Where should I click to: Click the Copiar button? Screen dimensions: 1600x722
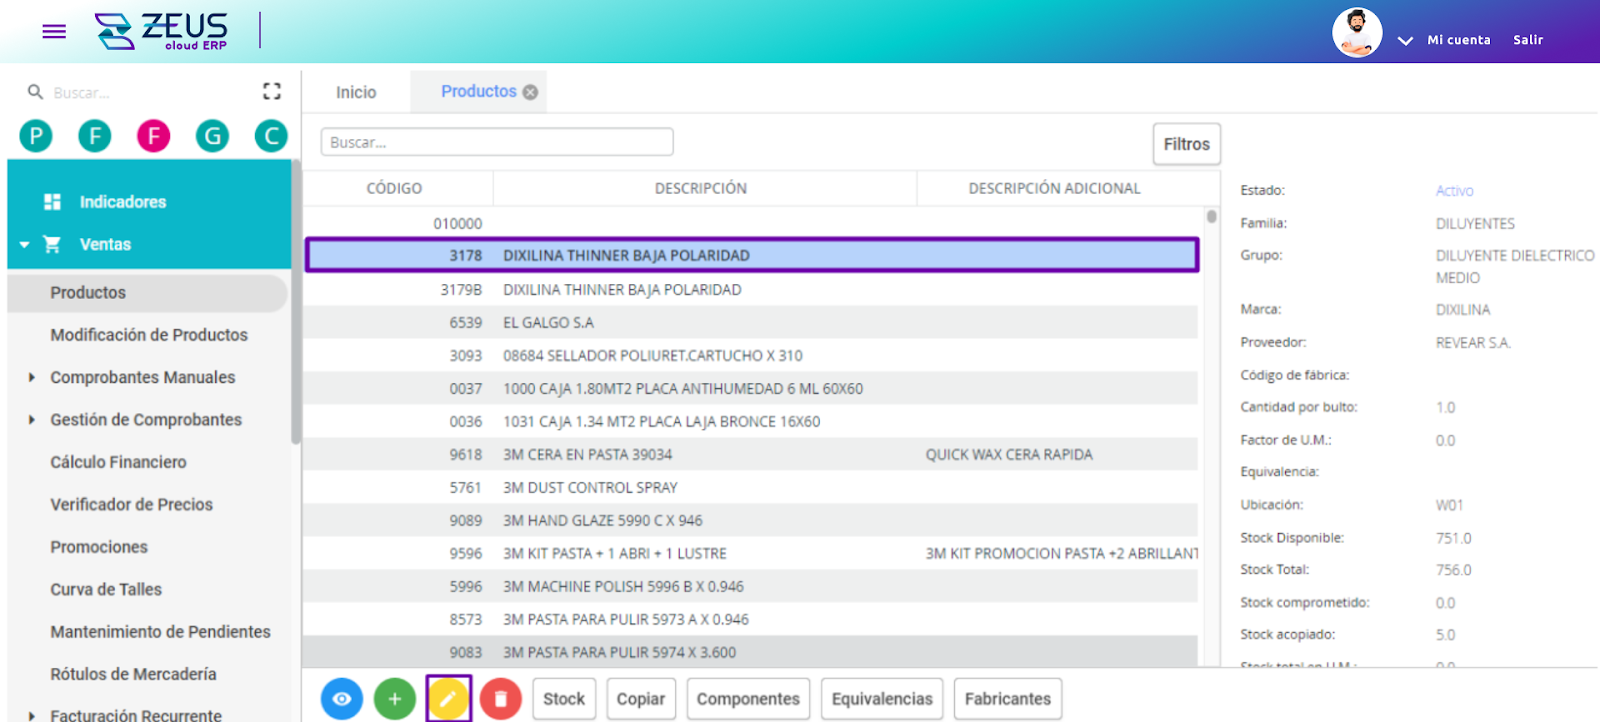(x=641, y=699)
